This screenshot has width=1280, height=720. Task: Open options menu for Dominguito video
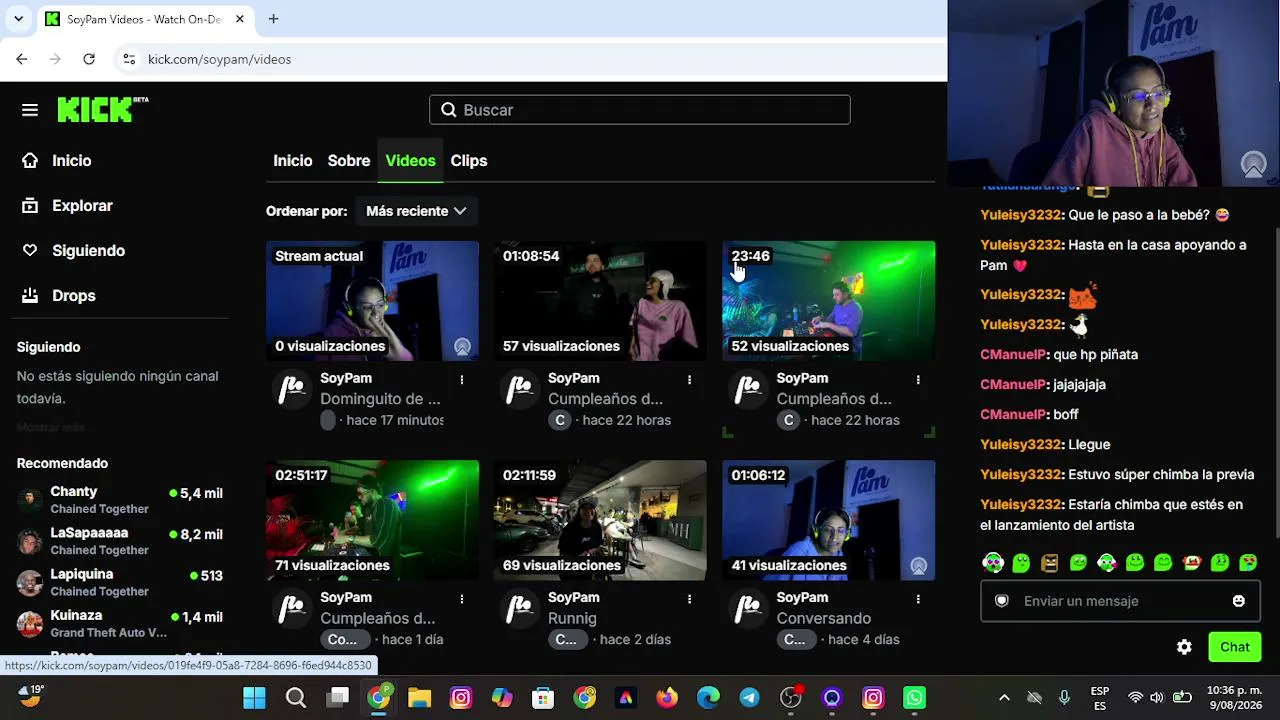pos(461,380)
